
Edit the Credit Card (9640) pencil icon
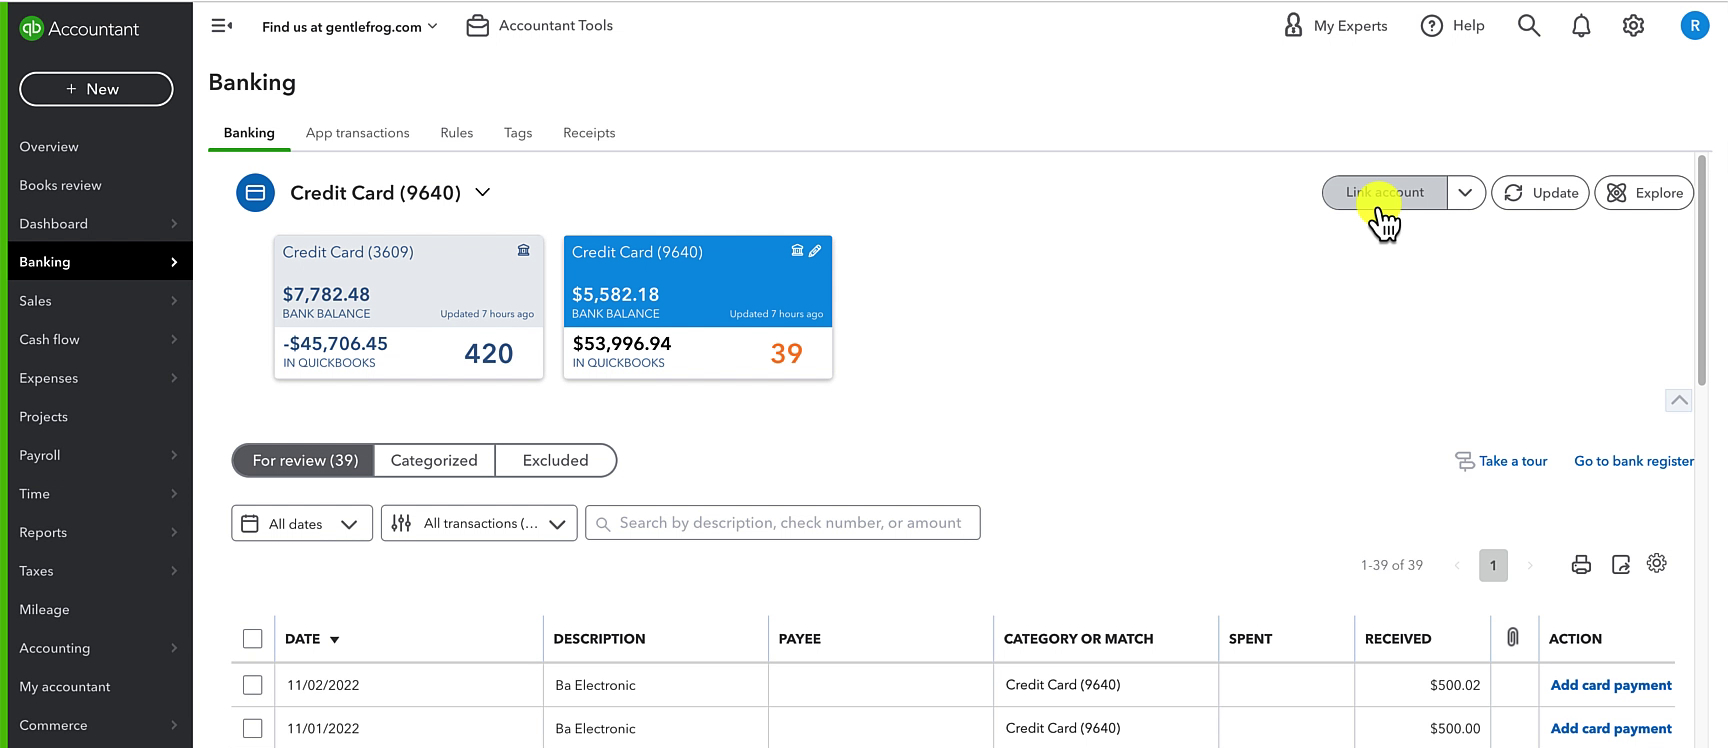click(815, 251)
